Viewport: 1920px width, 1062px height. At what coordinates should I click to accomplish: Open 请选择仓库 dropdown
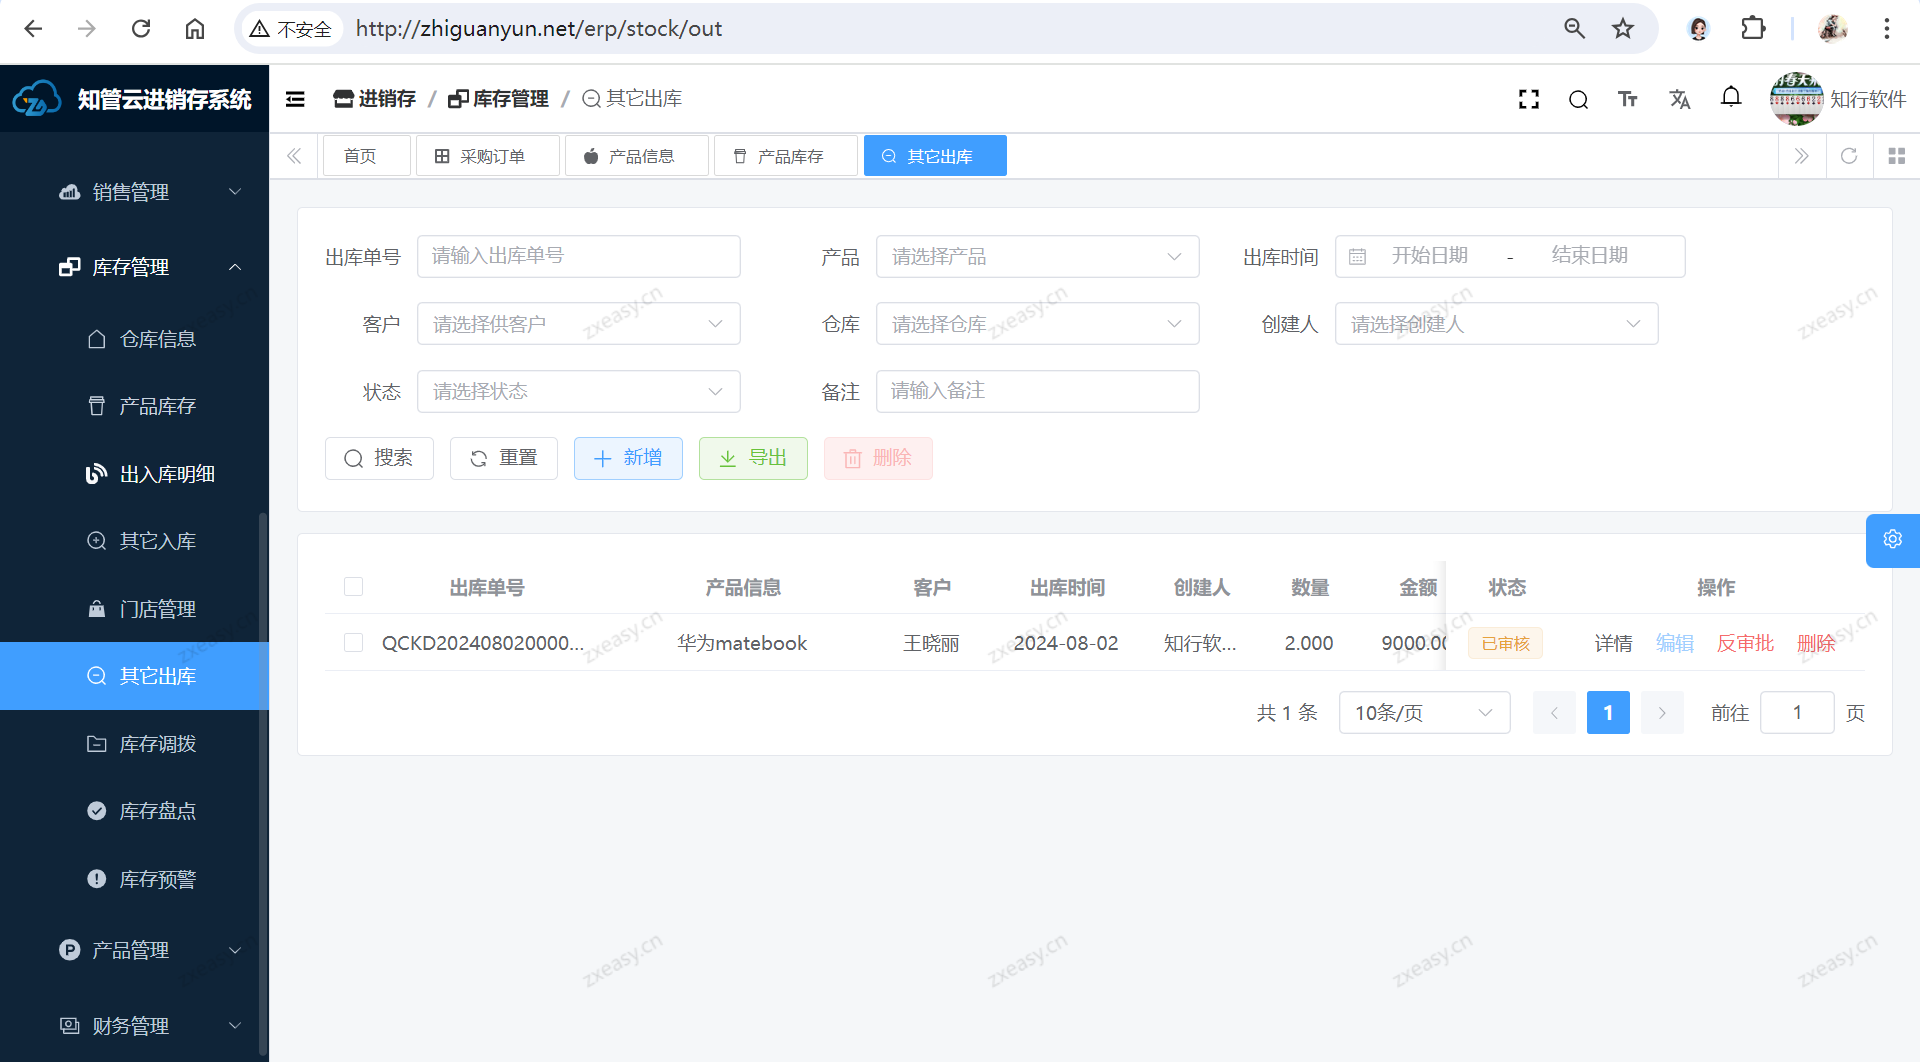pos(1037,324)
